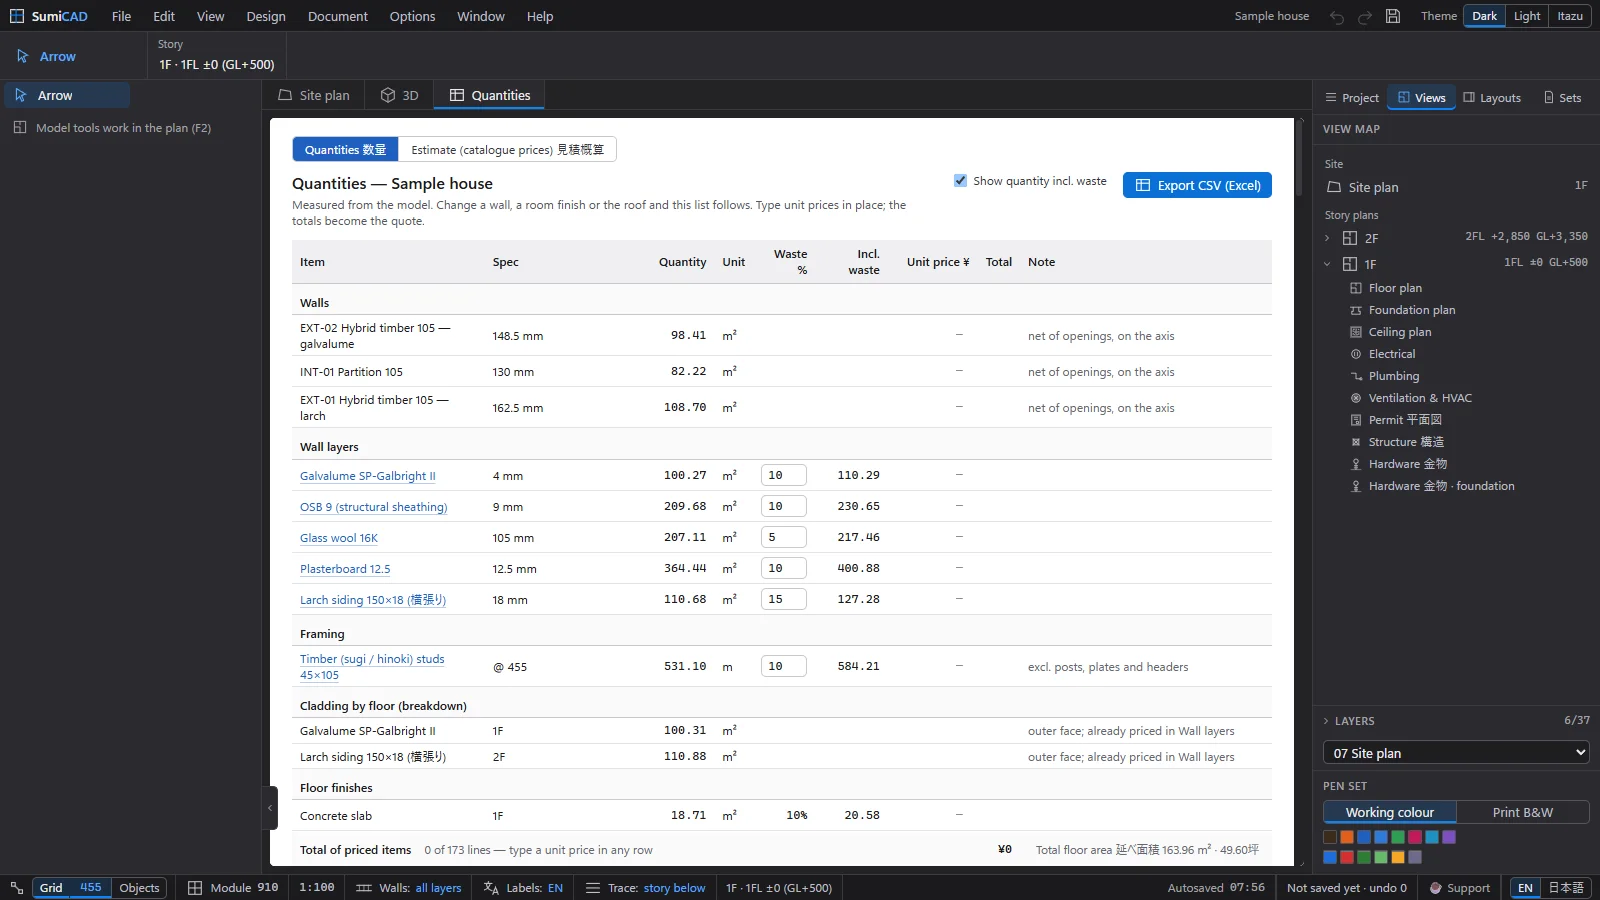Switch language to 日本語
1600x900 pixels.
click(1565, 888)
